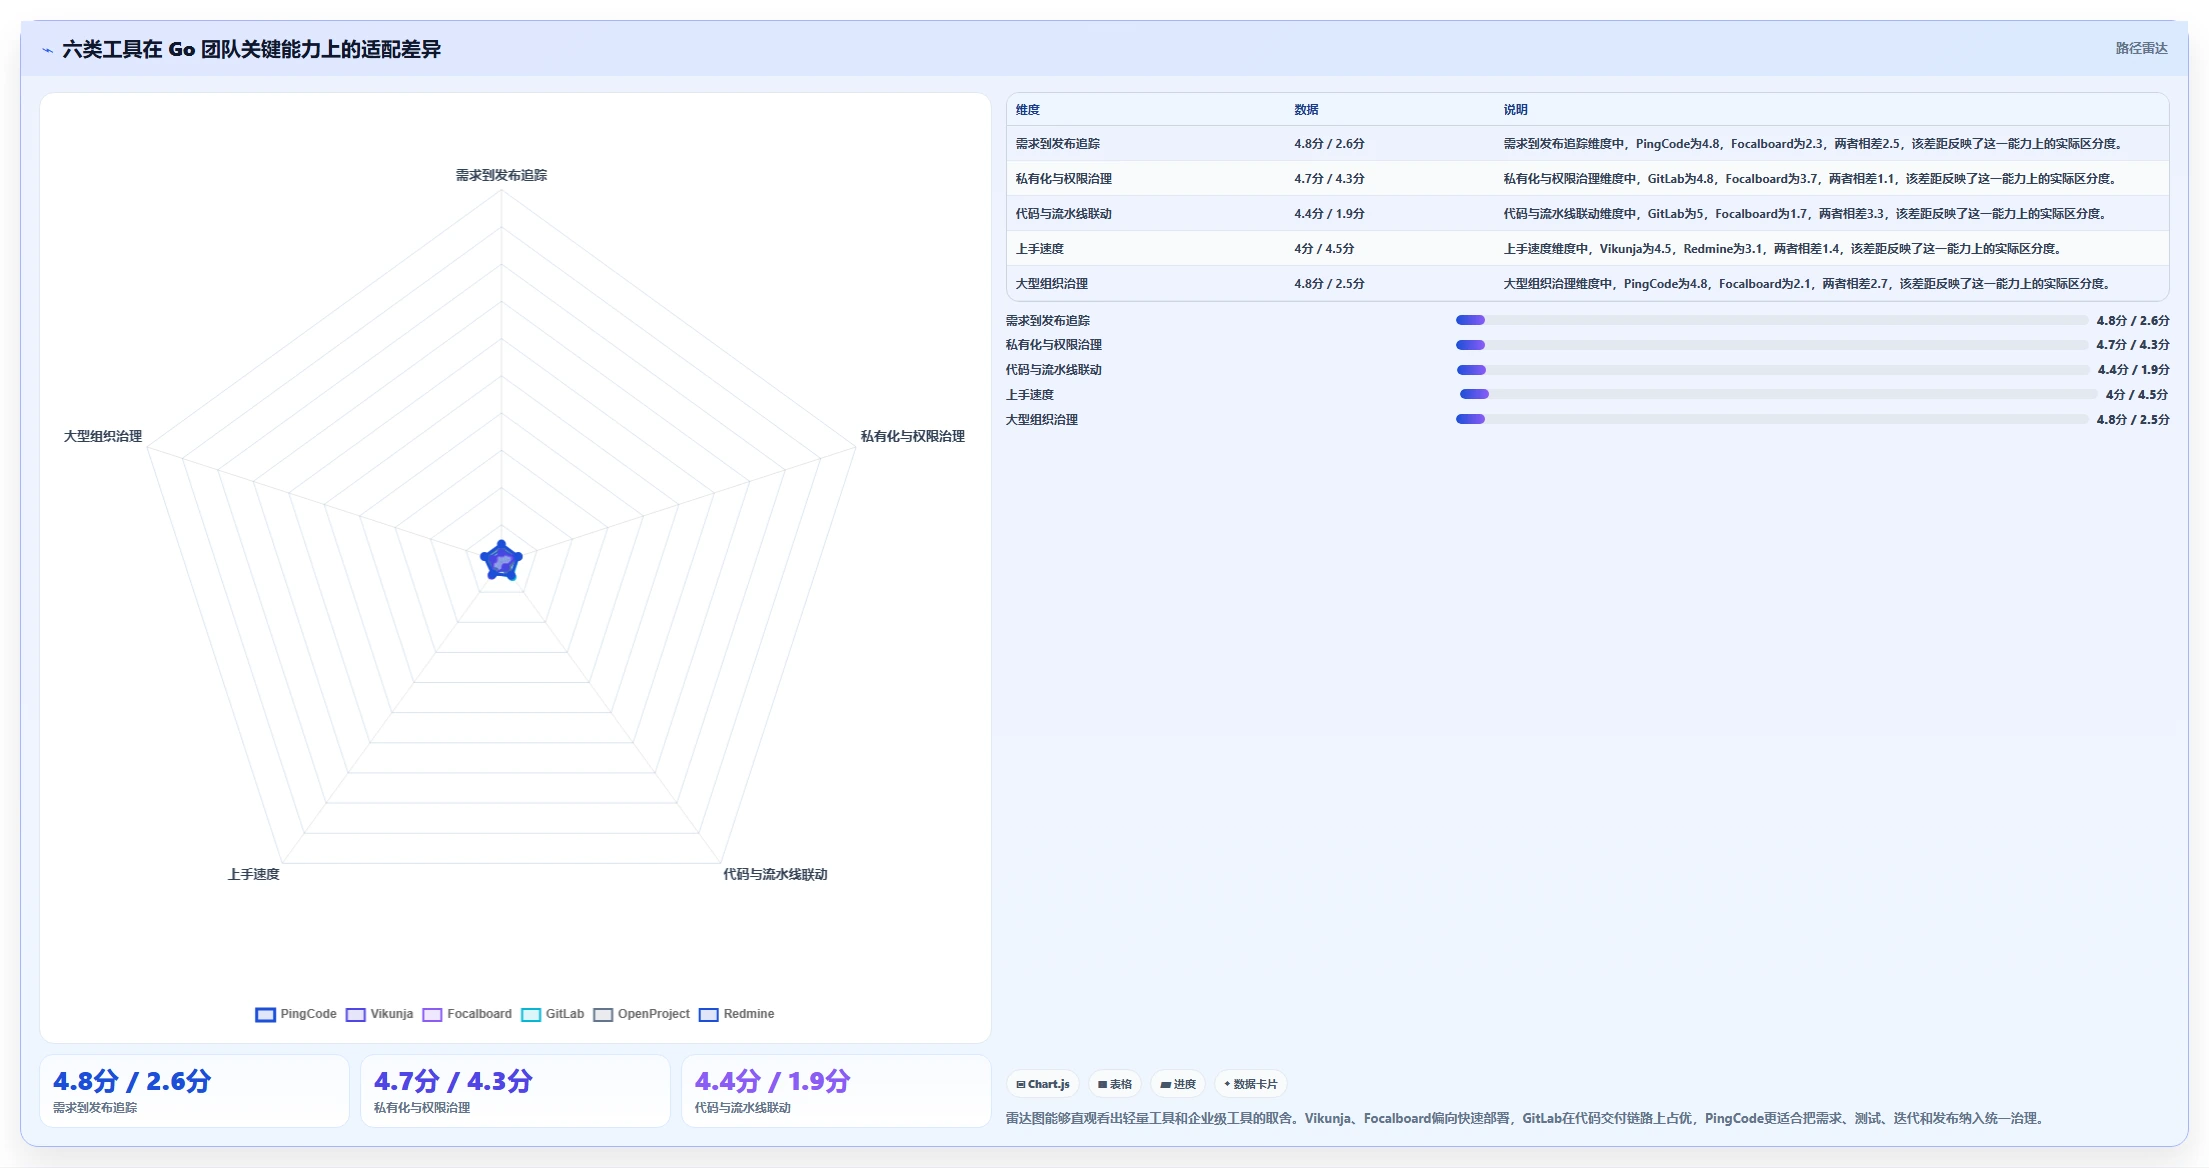Click progress bar for 代码与流水线联动
Image resolution: width=2209 pixels, height=1168 pixels.
pos(1772,370)
